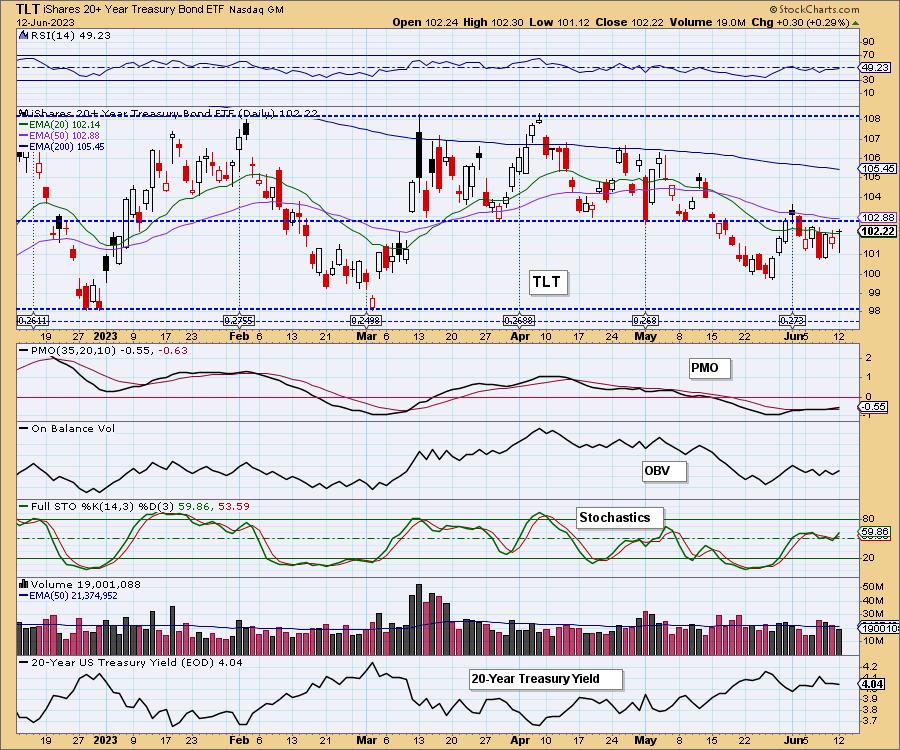Click the iShares 20+ Year Treasury Bond ETF header title
The height and width of the screenshot is (750, 900).
point(134,10)
